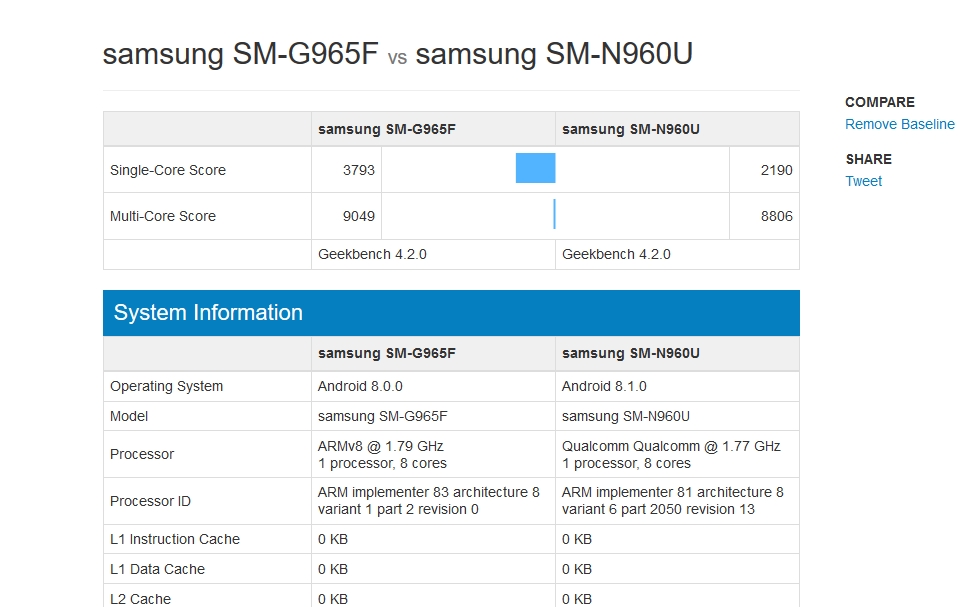Click SM-N960U's 0 KB L2 Cache value
Screen dimensions: 973x607
point(576,599)
